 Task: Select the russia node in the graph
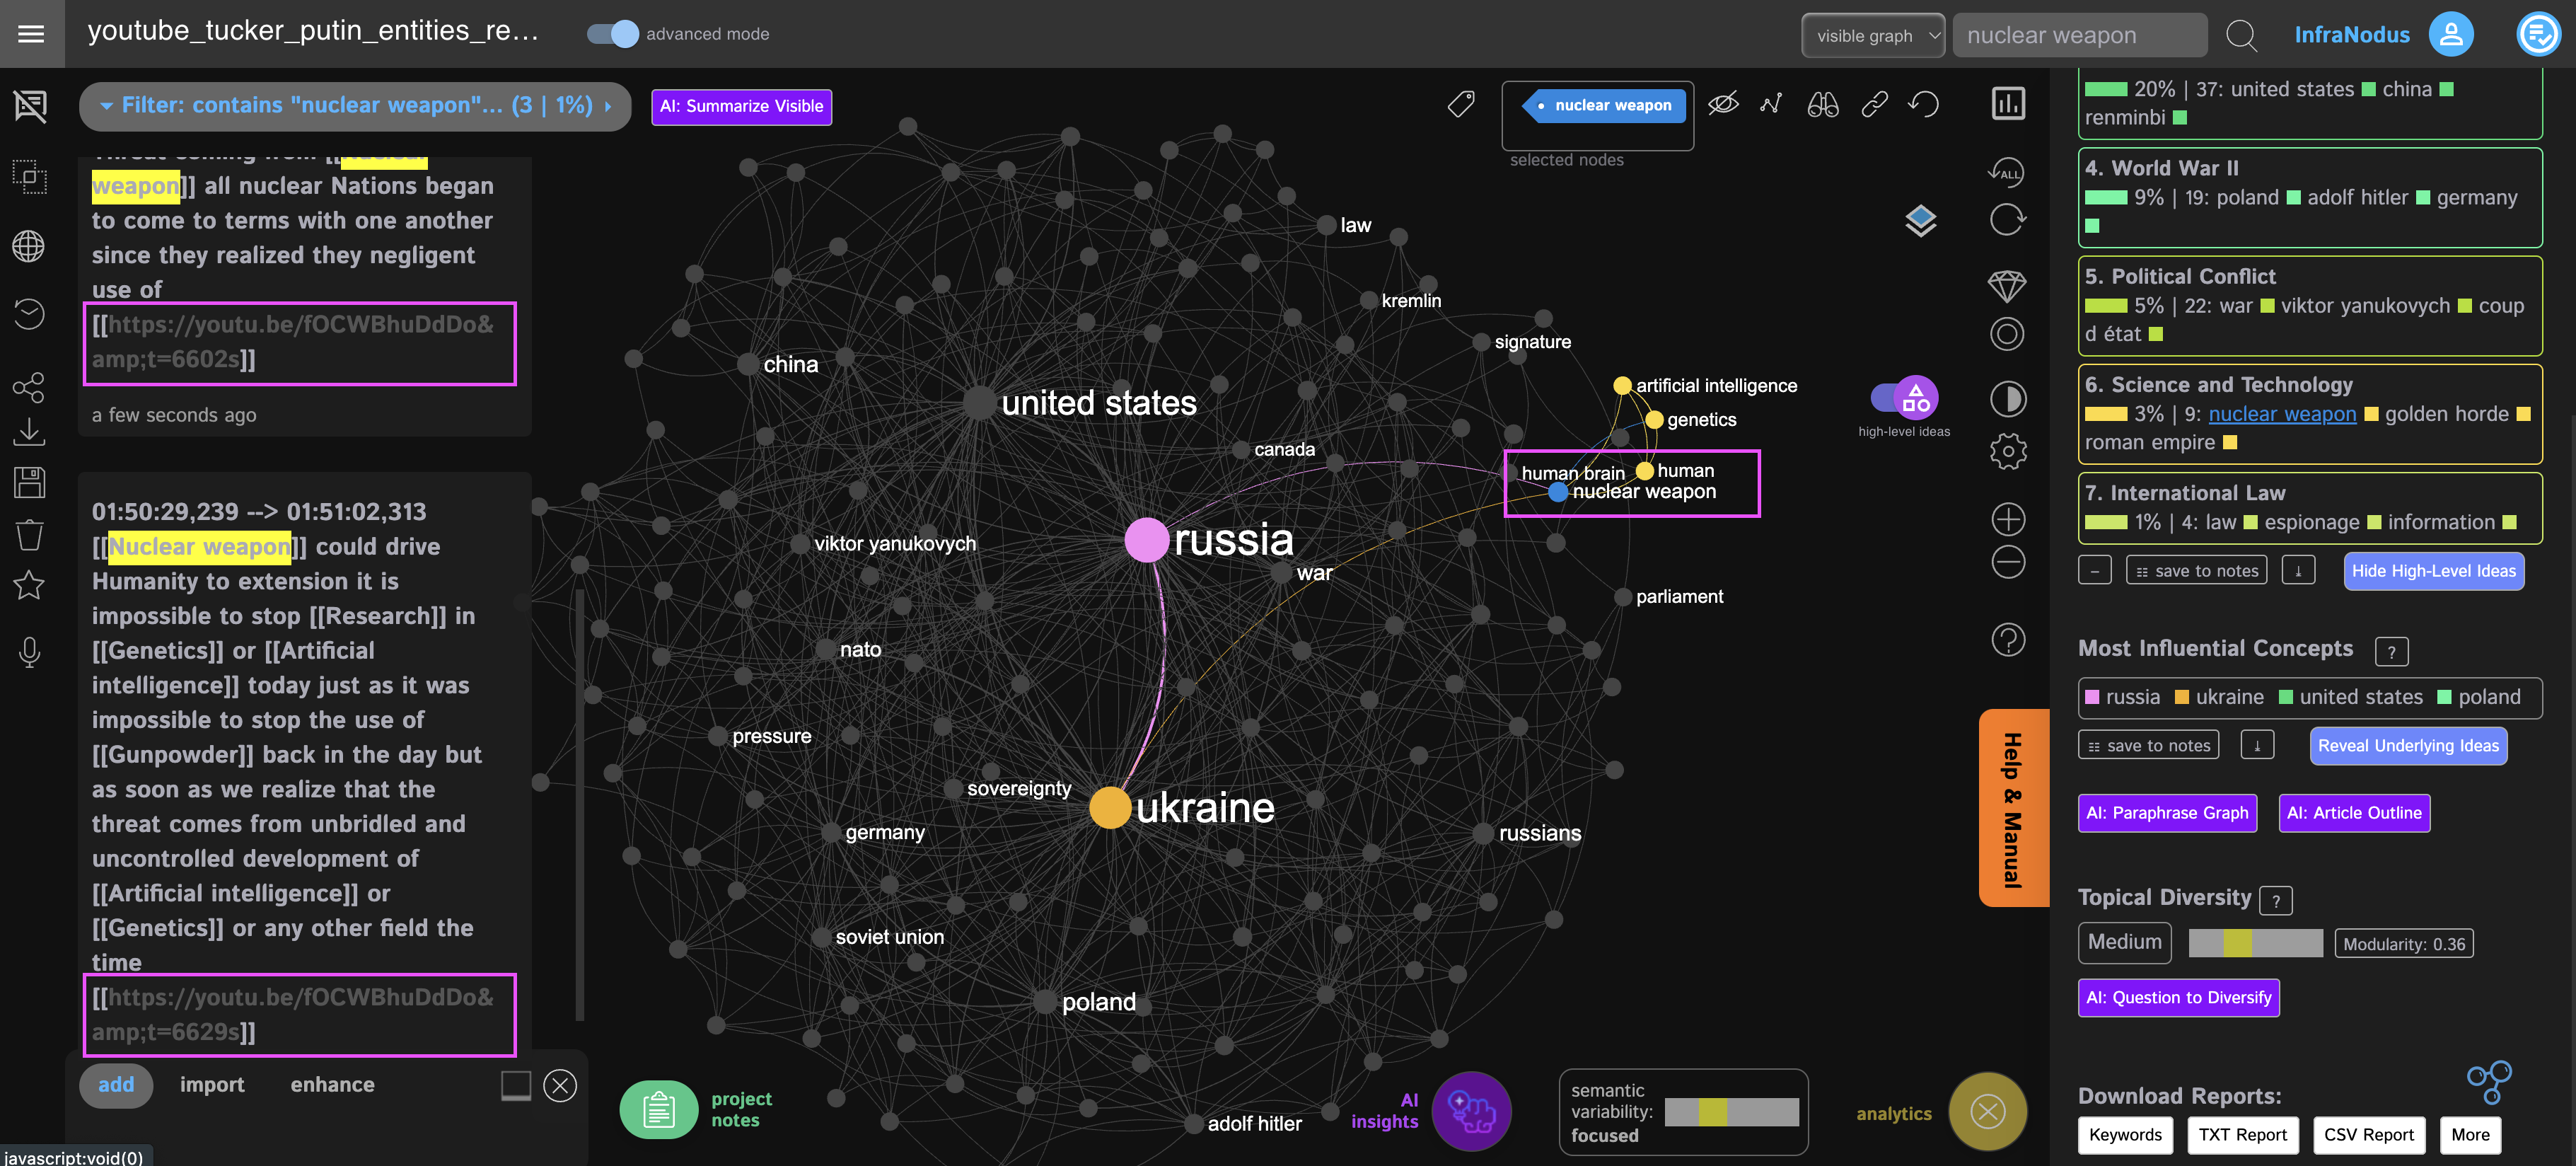(1147, 540)
